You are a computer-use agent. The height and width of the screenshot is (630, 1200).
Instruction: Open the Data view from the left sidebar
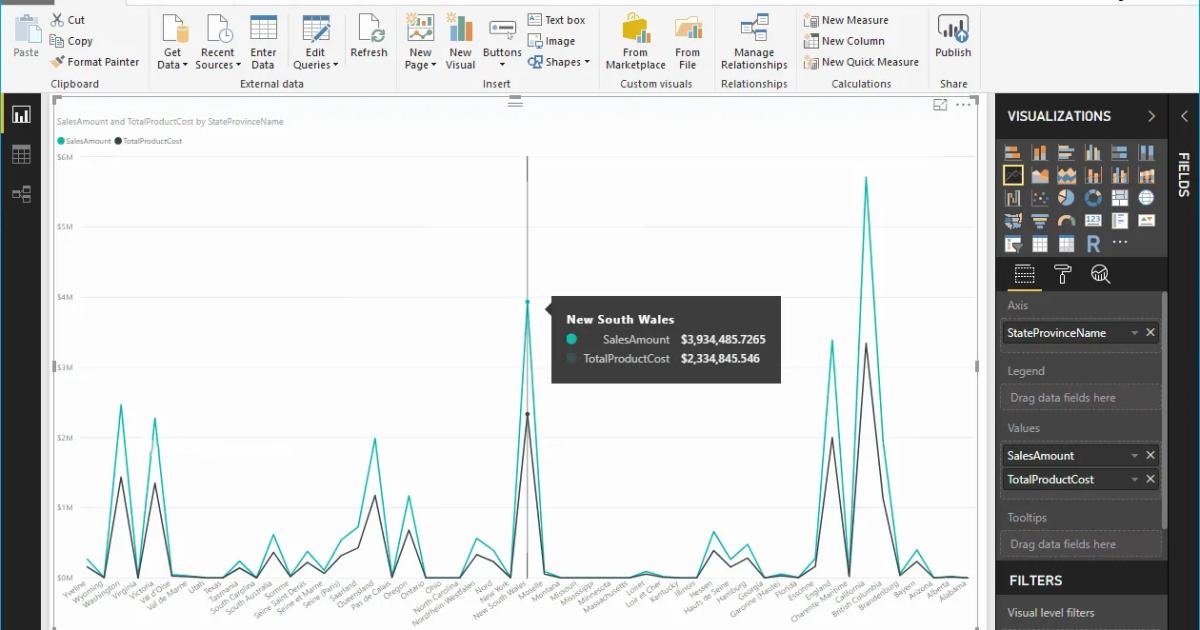point(22,153)
